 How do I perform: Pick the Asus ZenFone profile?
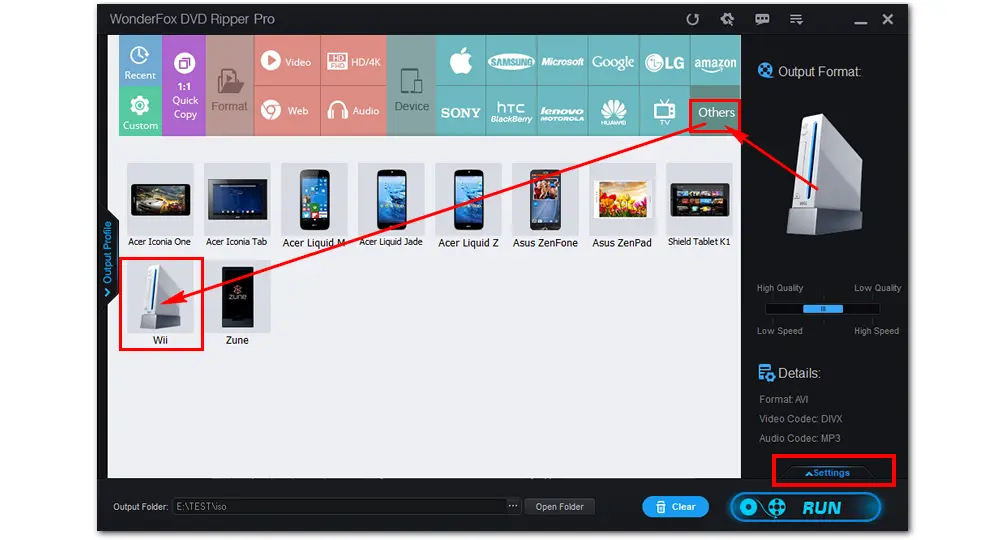[x=545, y=205]
